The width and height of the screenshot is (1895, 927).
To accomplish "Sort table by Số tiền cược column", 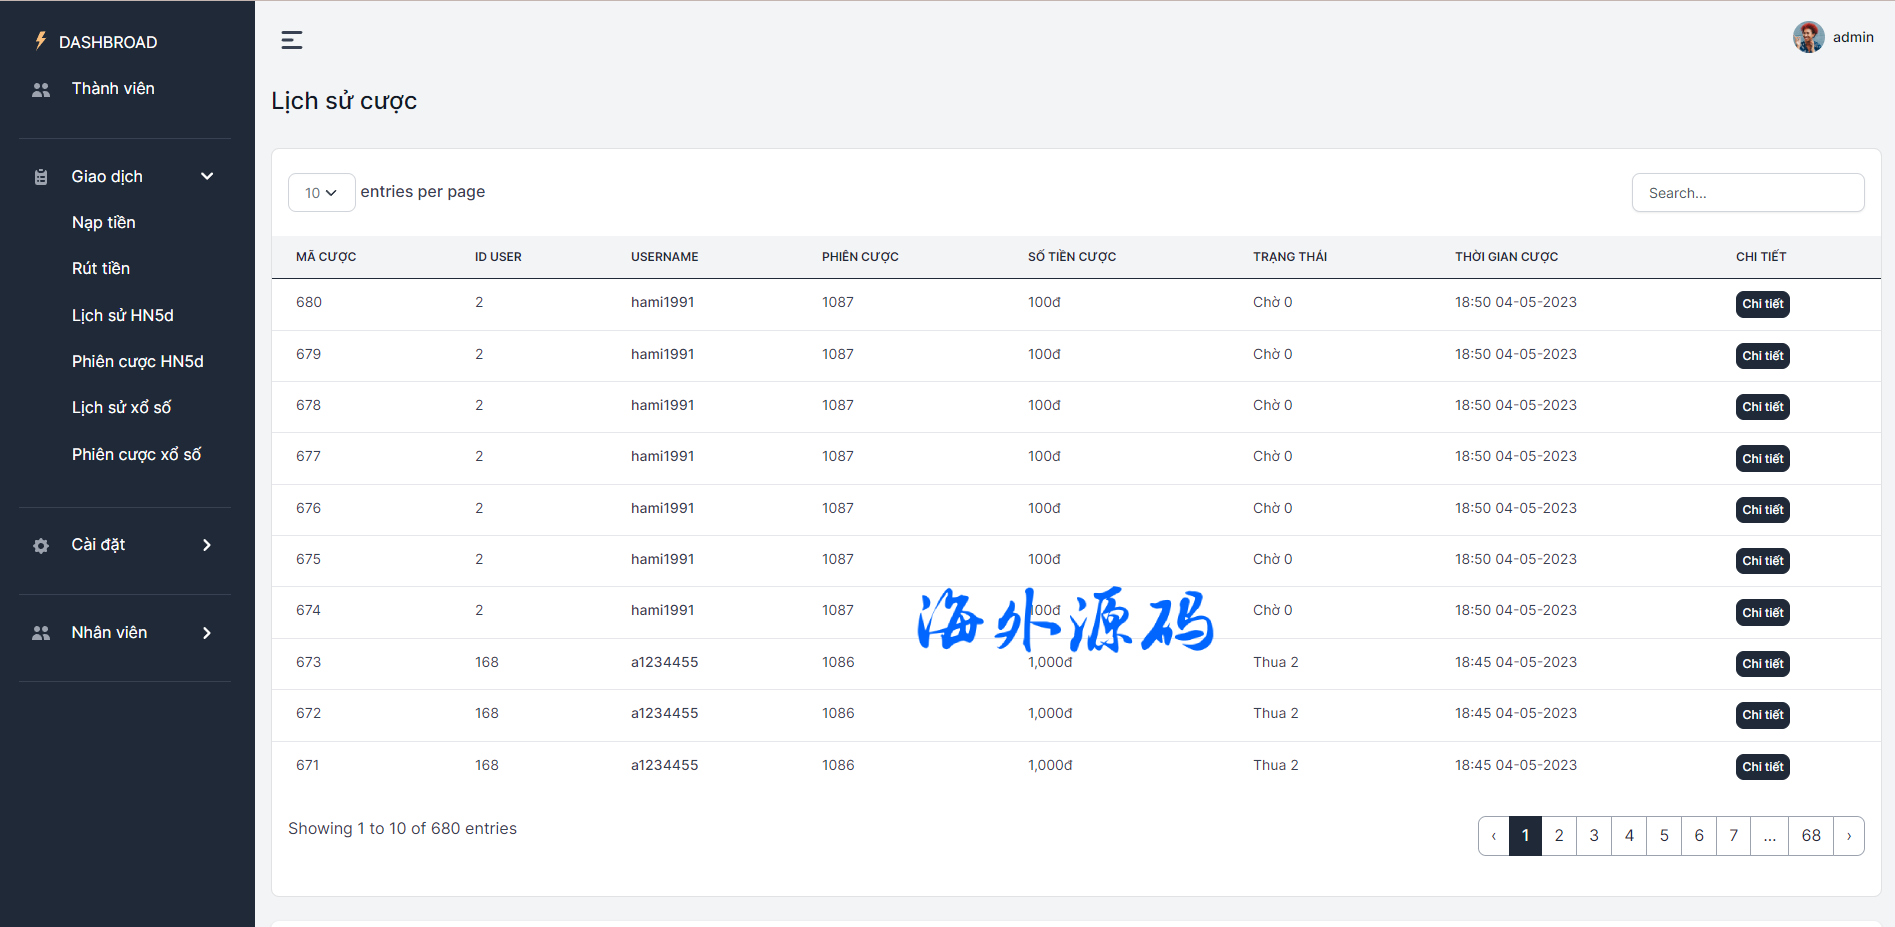I will tap(1071, 257).
